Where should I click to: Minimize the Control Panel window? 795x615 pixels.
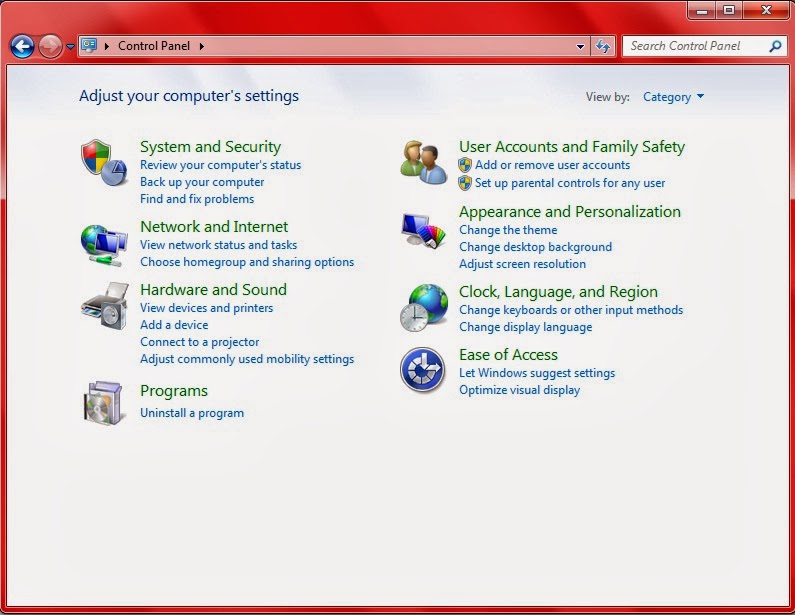(x=702, y=11)
